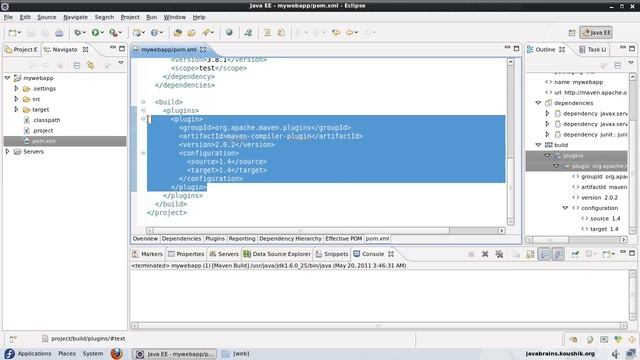Click the [web] taskbar window button
Screen dimensions: 640x360
[236, 354]
